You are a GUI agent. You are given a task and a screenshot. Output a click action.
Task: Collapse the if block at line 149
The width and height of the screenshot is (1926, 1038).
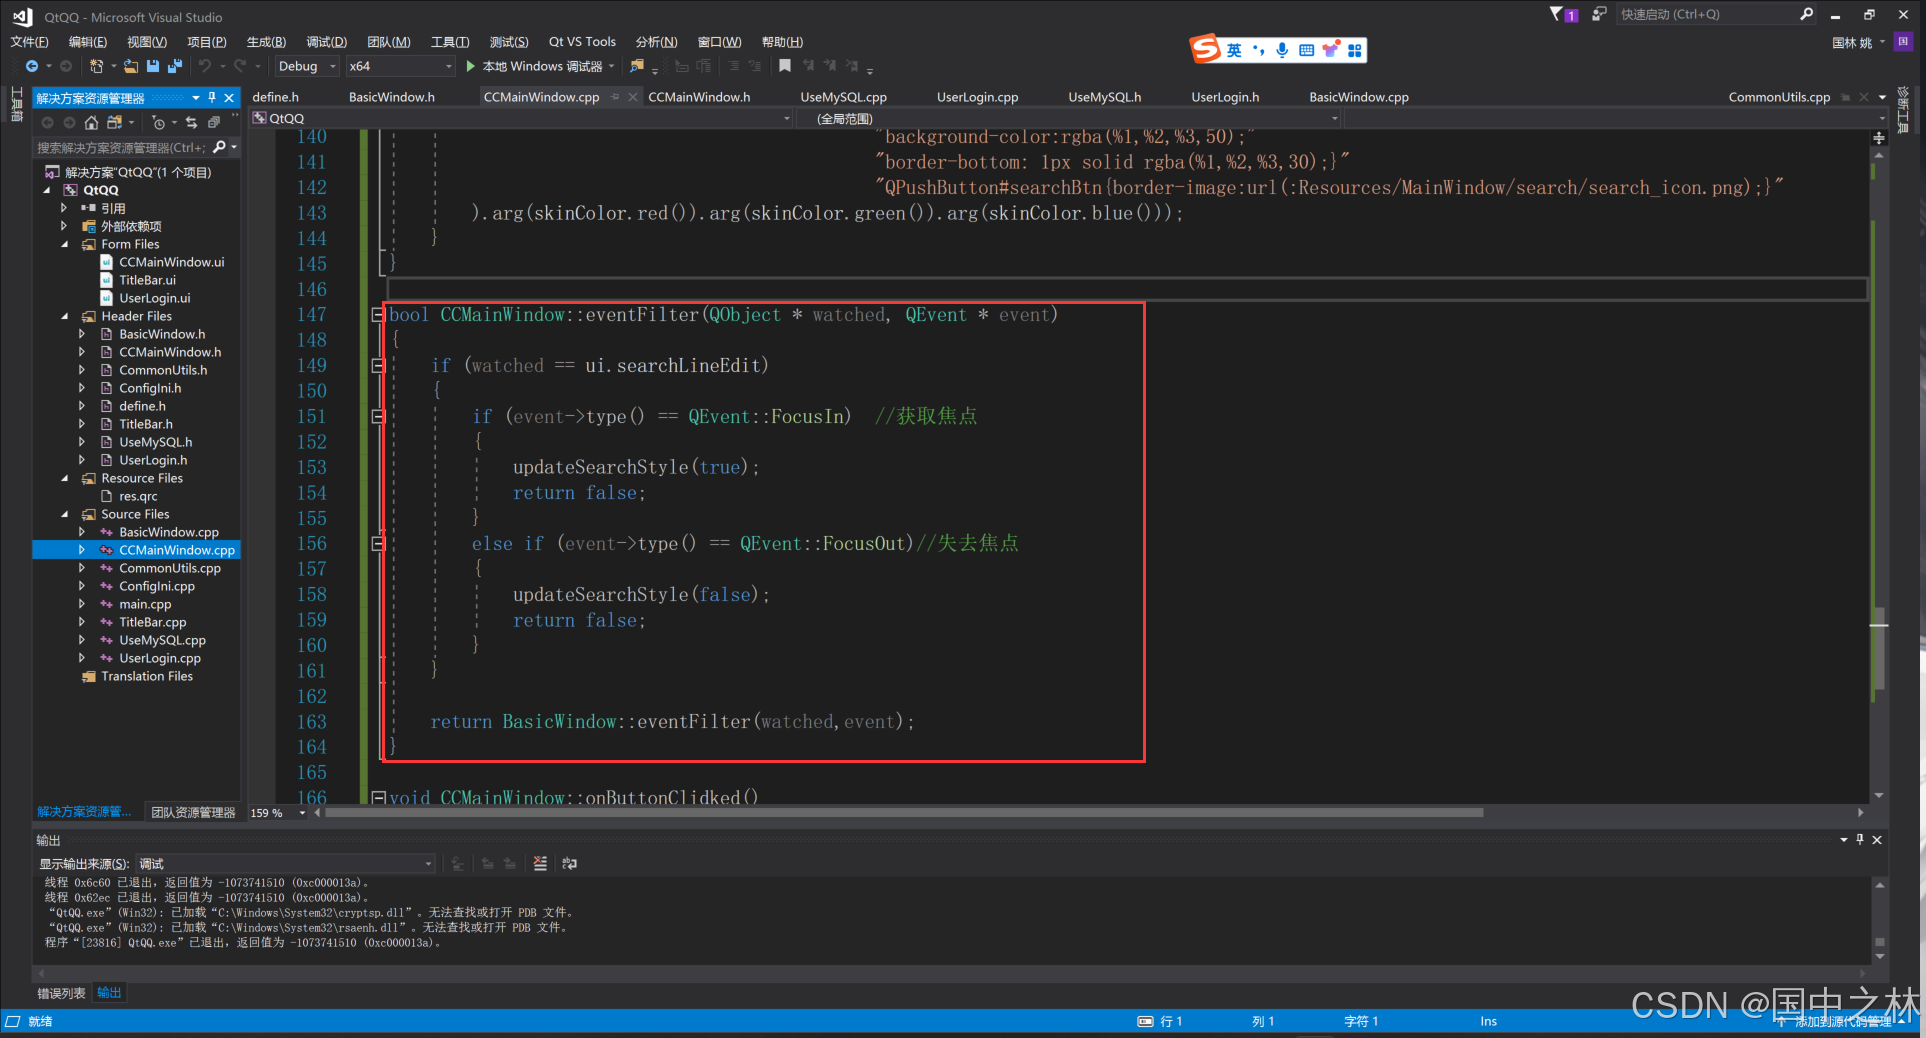[378, 365]
